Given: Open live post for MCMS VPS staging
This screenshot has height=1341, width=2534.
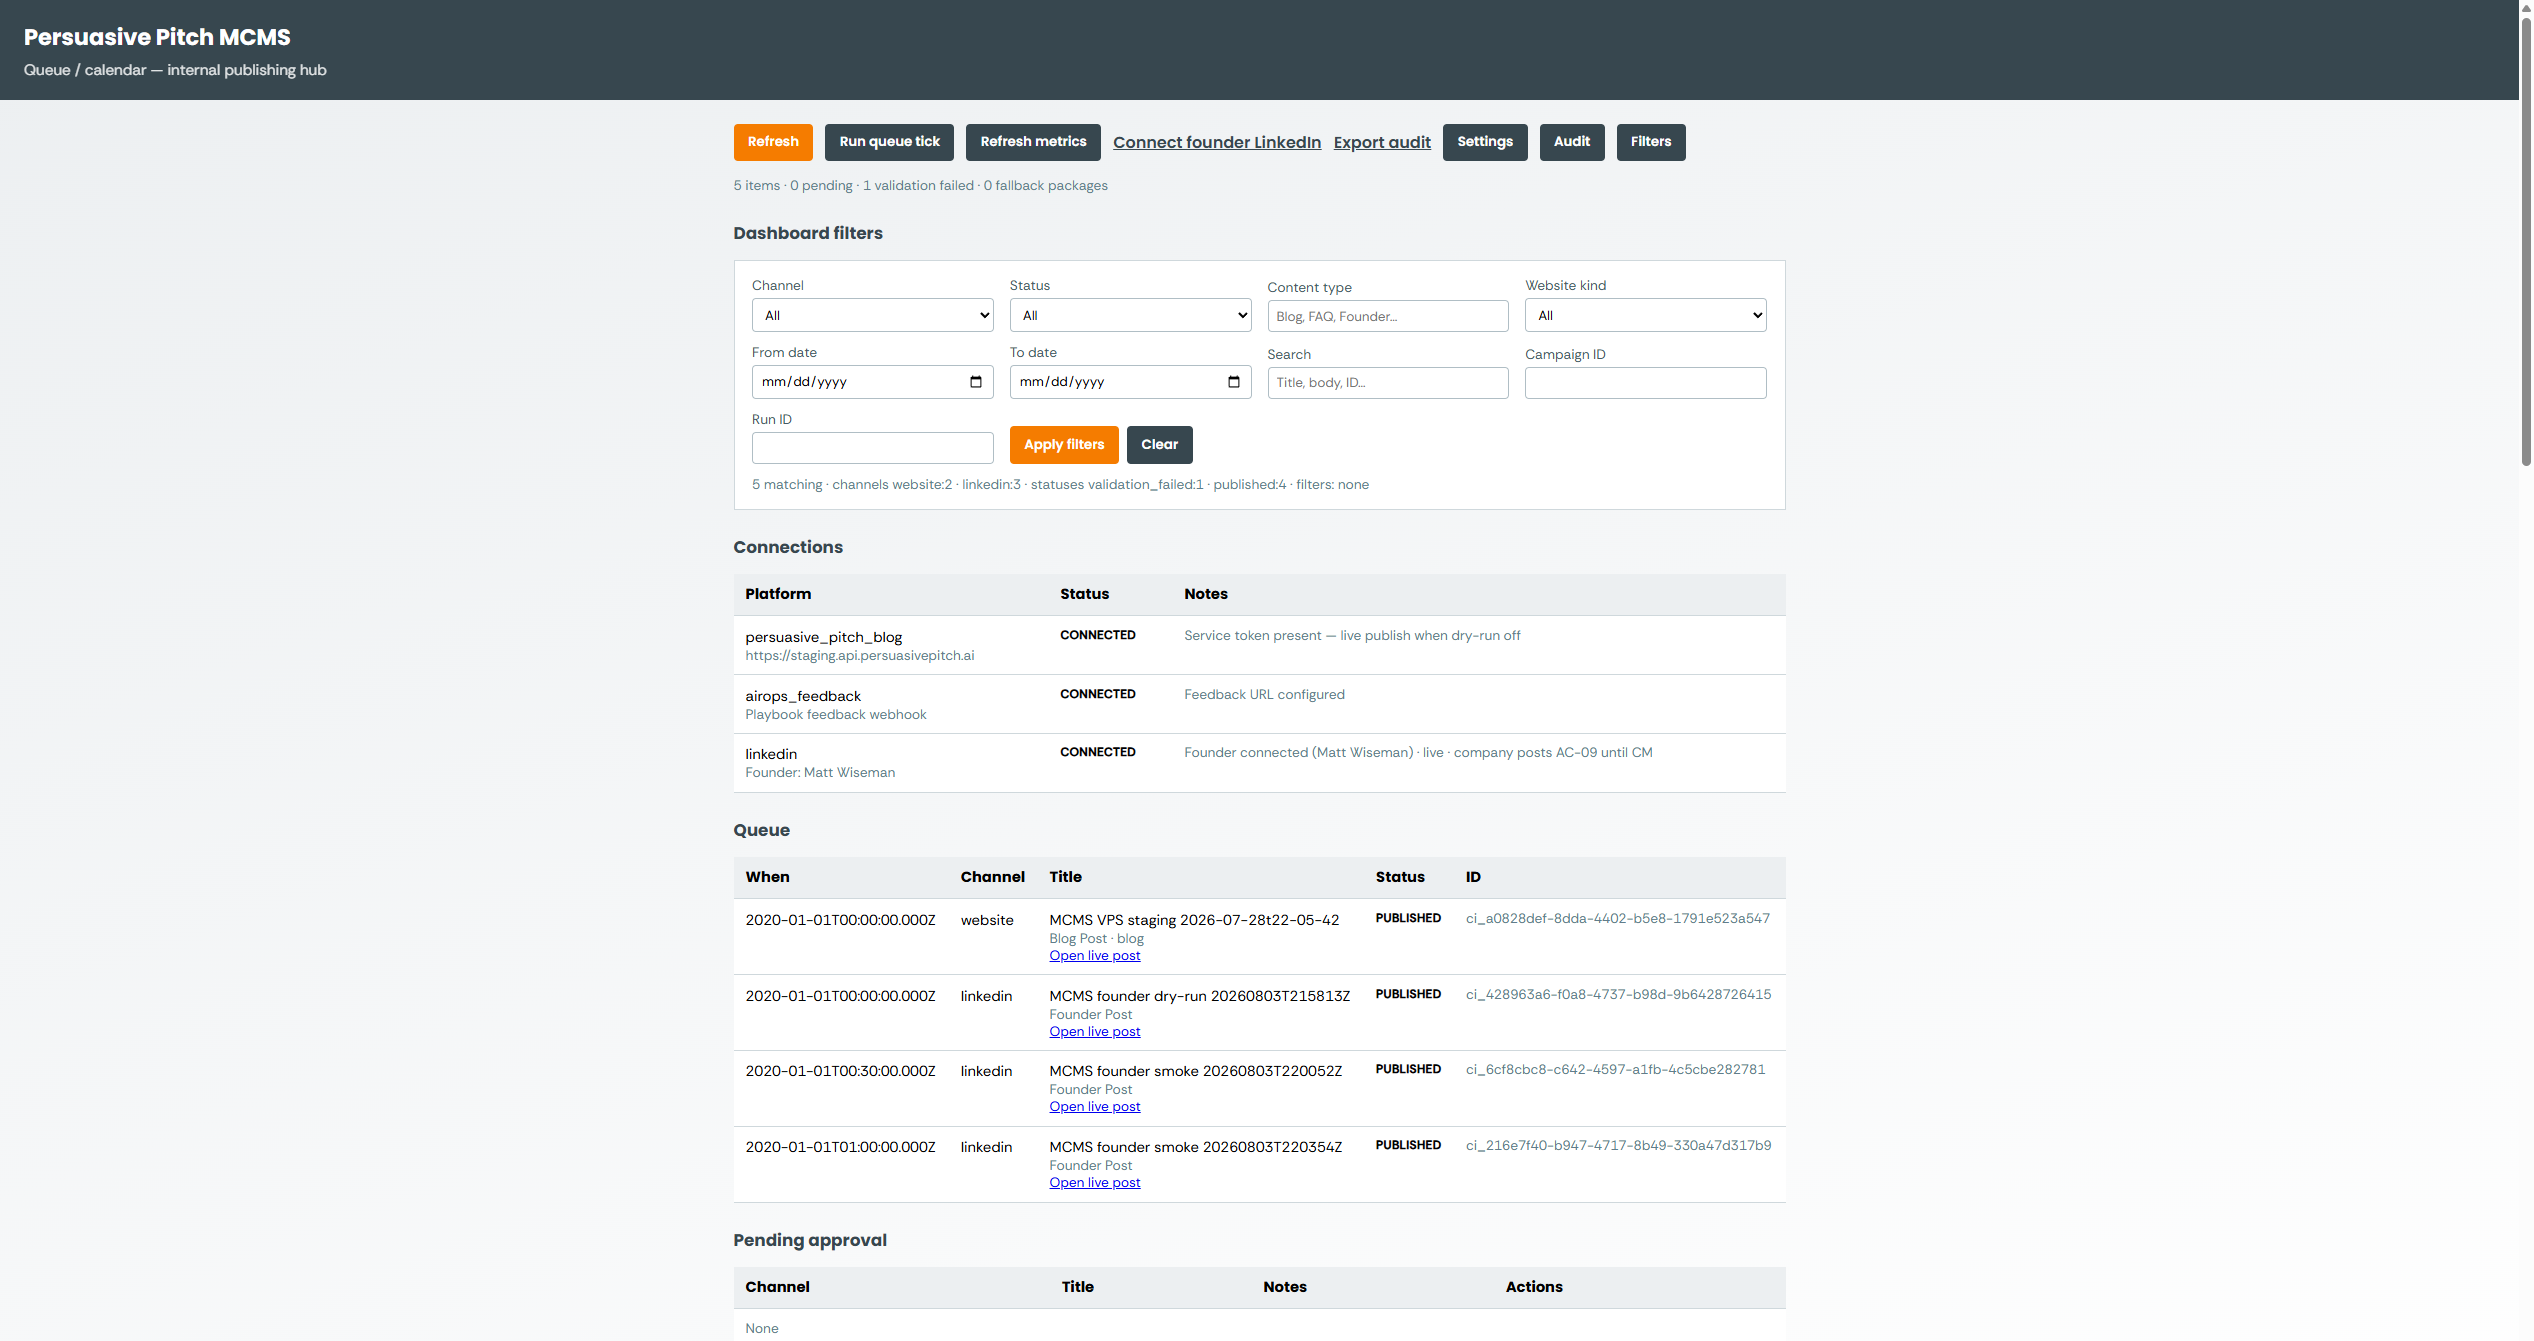Looking at the screenshot, I should click(x=1094, y=956).
